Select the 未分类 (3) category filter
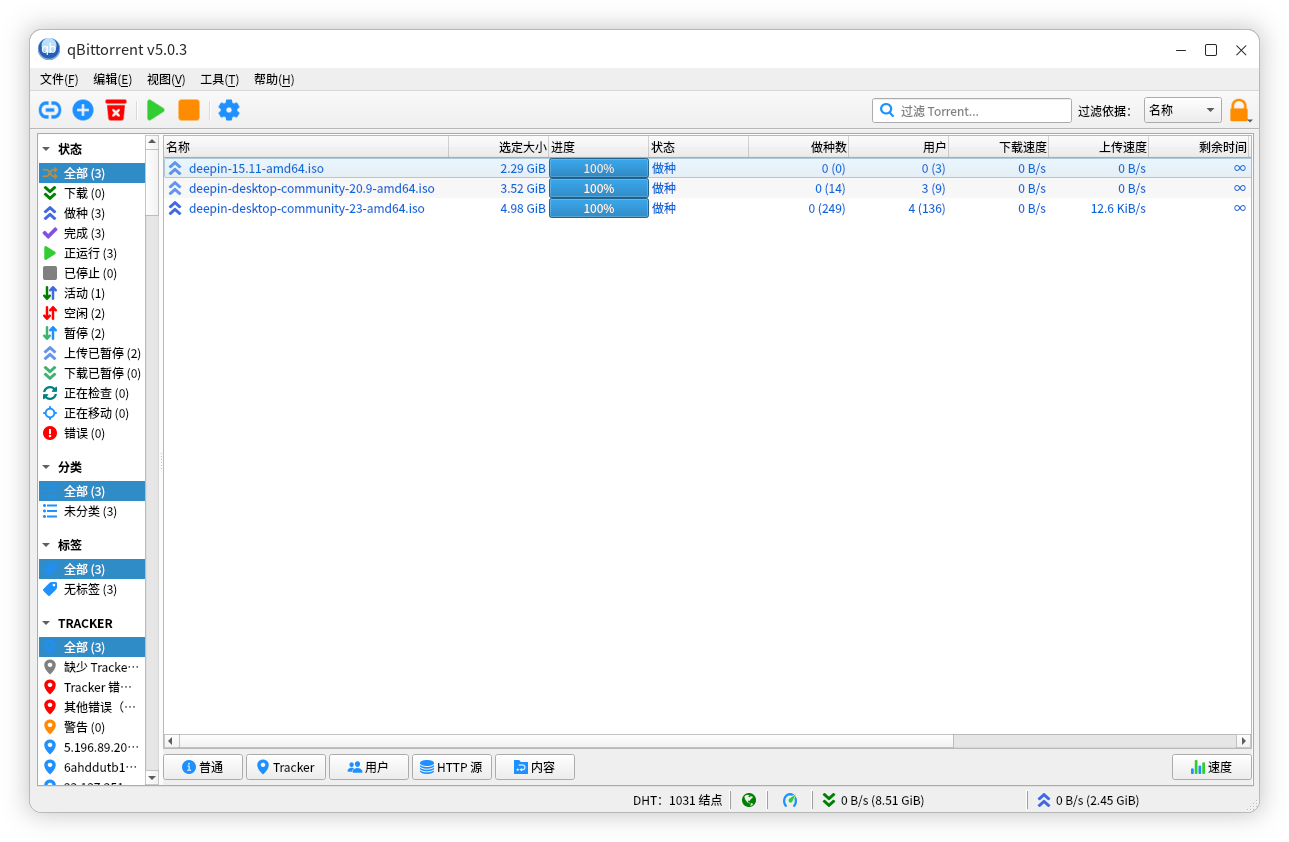This screenshot has width=1289, height=842. pos(92,511)
